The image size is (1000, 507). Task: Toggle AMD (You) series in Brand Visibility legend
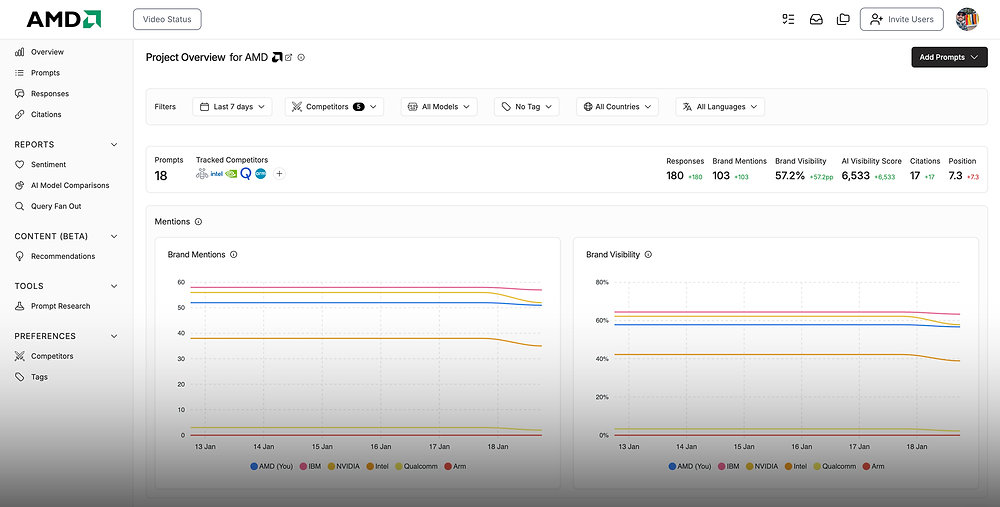point(690,466)
